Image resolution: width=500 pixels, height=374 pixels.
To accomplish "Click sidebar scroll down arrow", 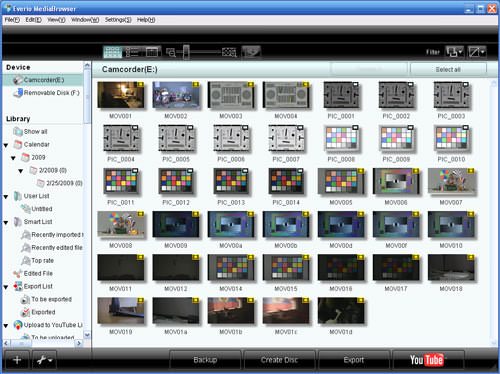I will (87, 335).
